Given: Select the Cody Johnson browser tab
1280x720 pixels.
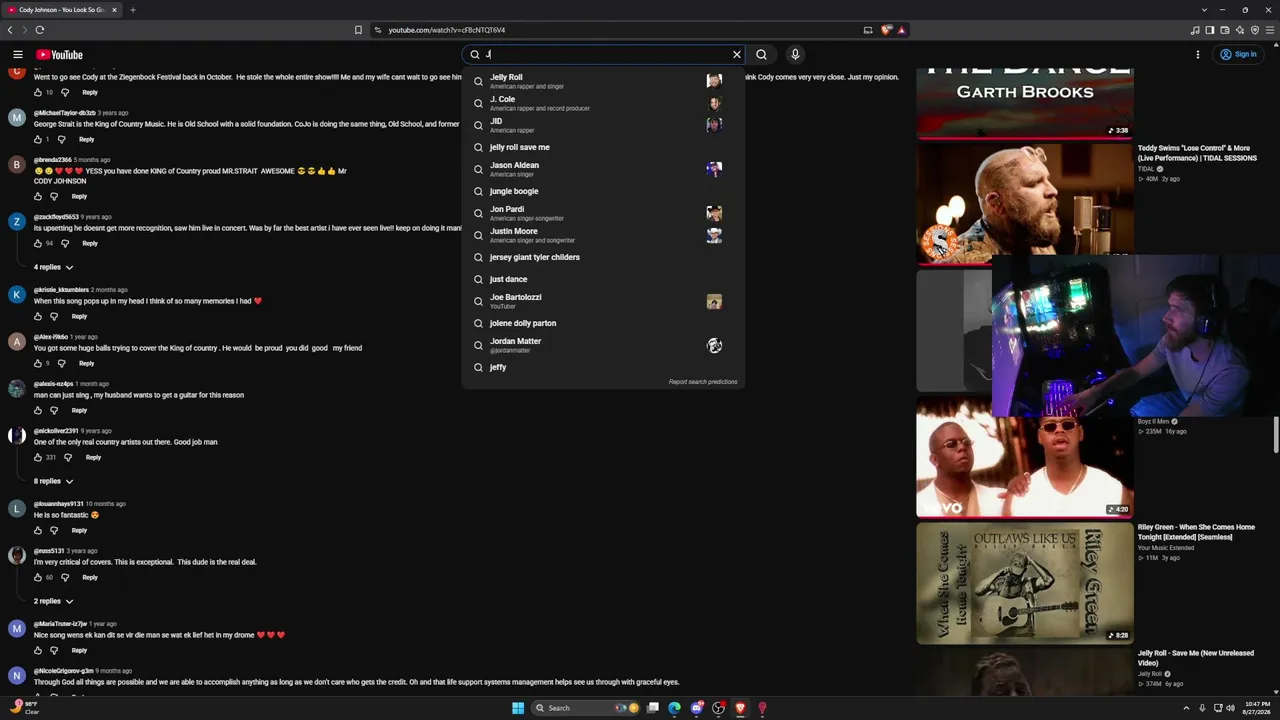Looking at the screenshot, I should point(62,10).
